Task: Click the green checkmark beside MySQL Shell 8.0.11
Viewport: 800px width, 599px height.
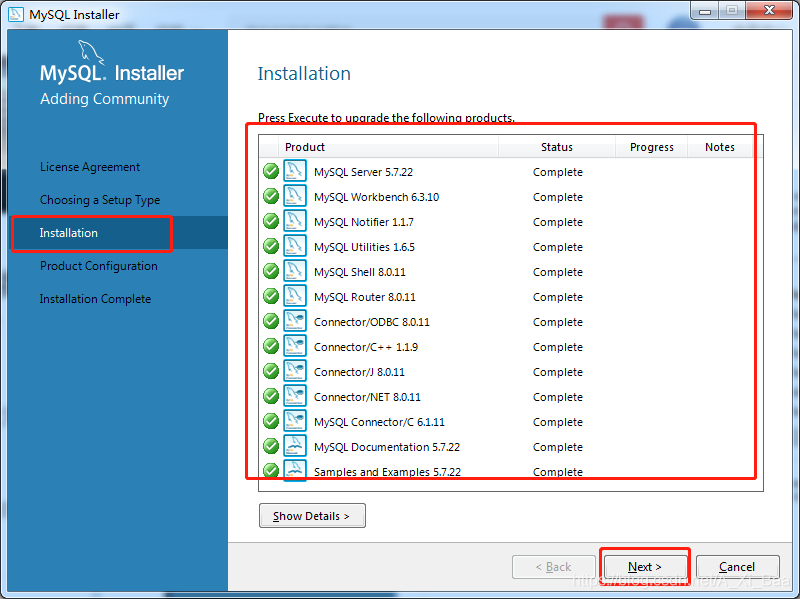Action: (x=271, y=271)
